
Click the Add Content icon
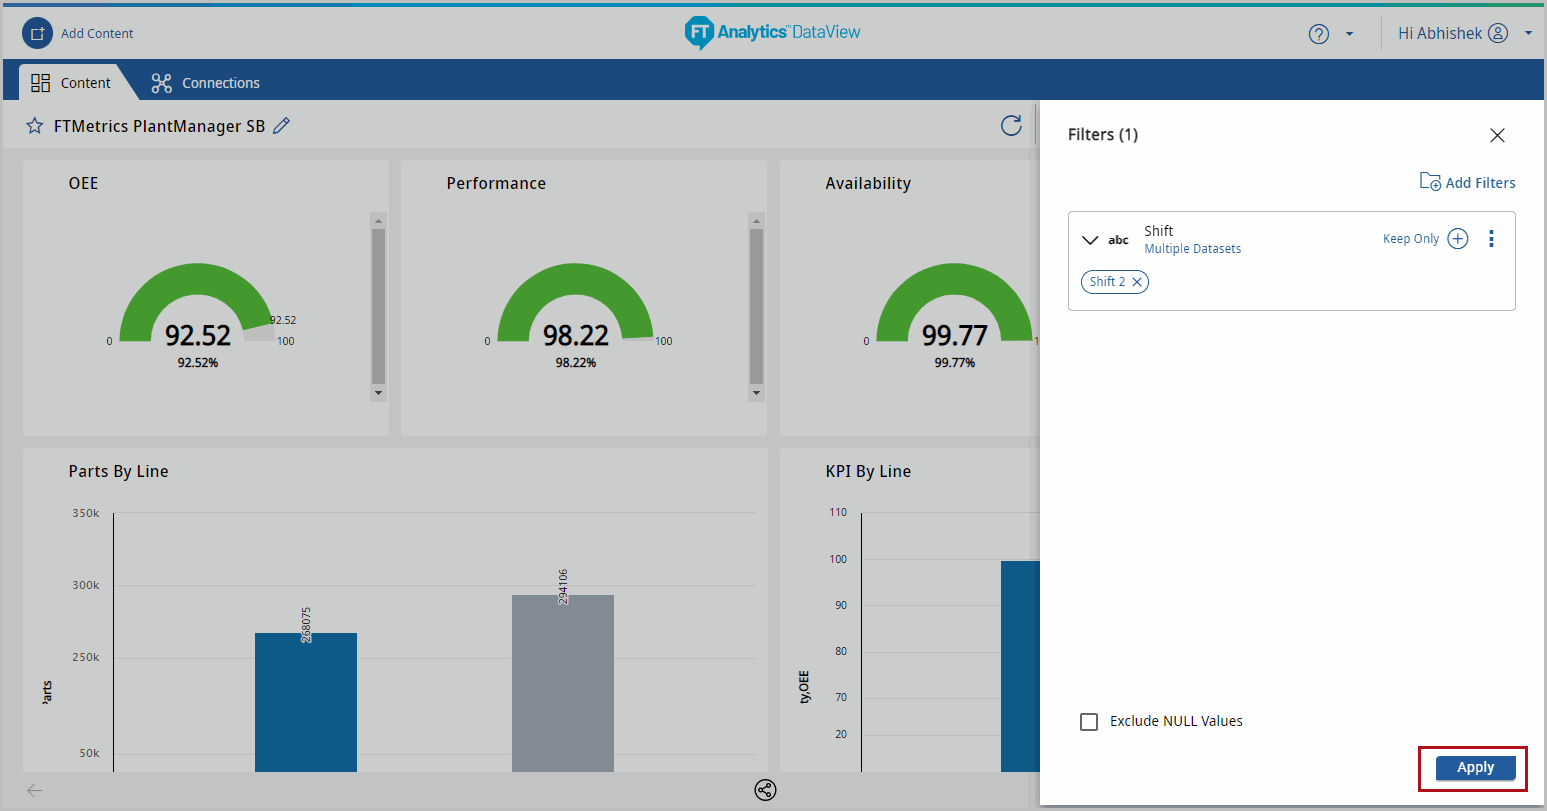(37, 34)
